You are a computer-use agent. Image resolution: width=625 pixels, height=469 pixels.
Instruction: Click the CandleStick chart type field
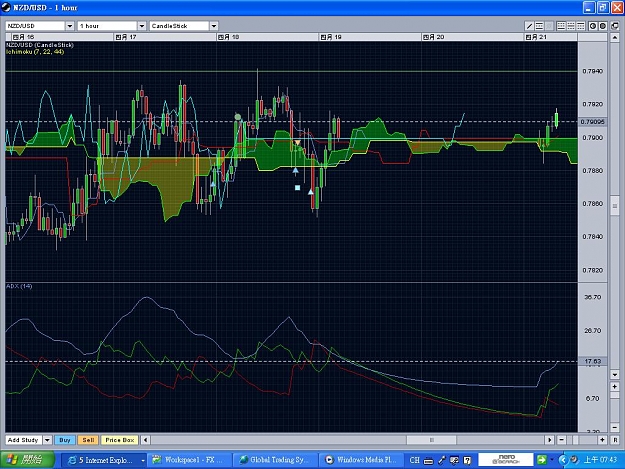click(x=180, y=26)
